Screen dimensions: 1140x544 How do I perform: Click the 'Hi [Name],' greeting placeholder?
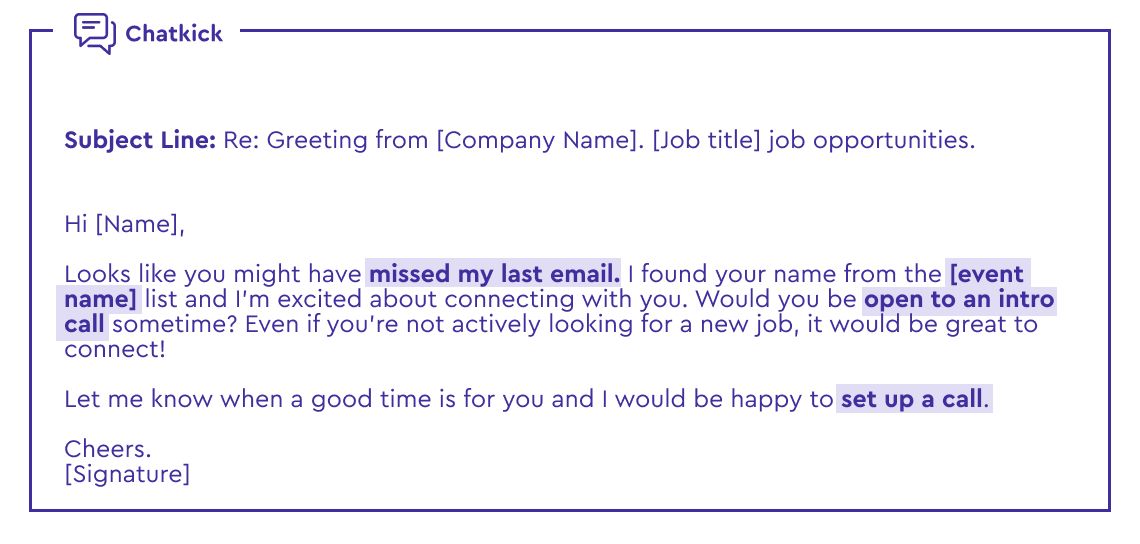pyautogui.click(x=125, y=224)
